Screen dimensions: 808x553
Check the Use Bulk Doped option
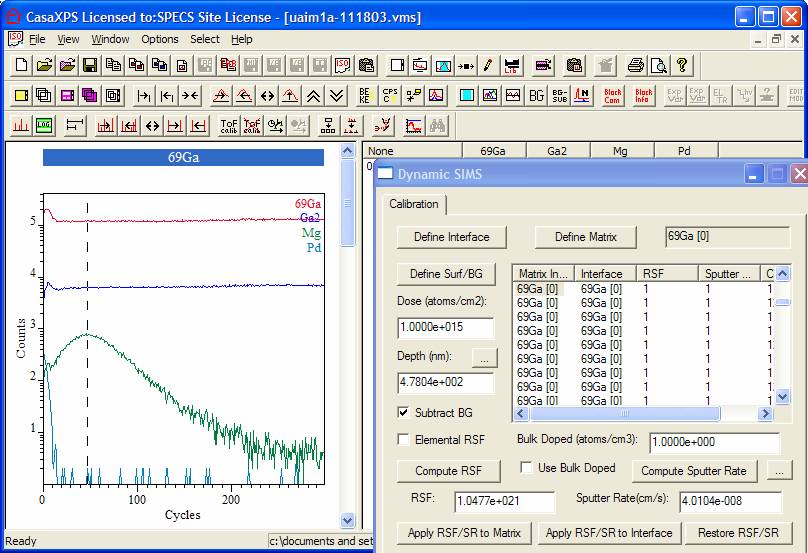(x=527, y=467)
